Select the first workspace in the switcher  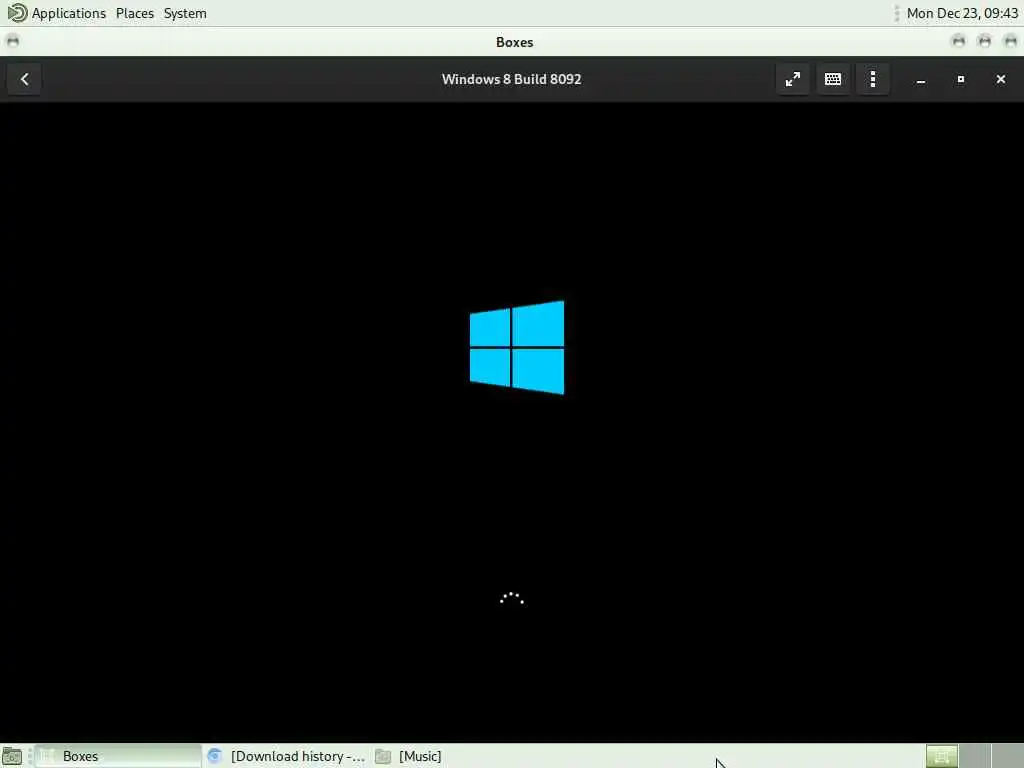coord(942,756)
